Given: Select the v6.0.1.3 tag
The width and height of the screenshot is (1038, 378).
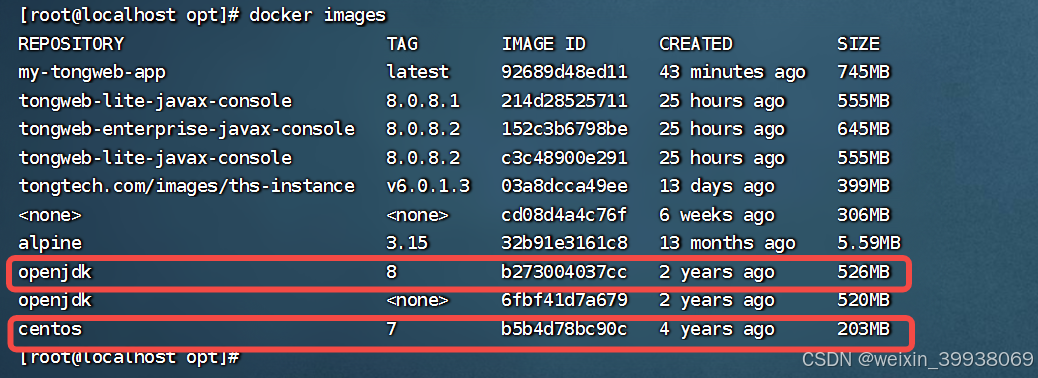Looking at the screenshot, I should [428, 186].
